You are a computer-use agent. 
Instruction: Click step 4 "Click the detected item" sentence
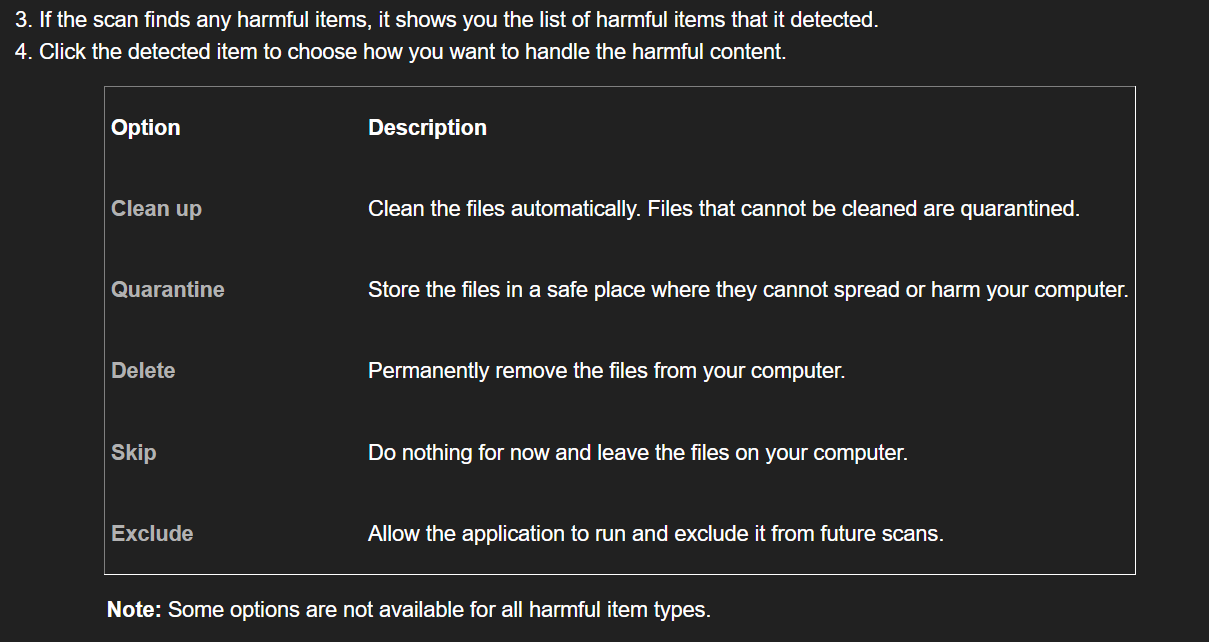(x=401, y=52)
